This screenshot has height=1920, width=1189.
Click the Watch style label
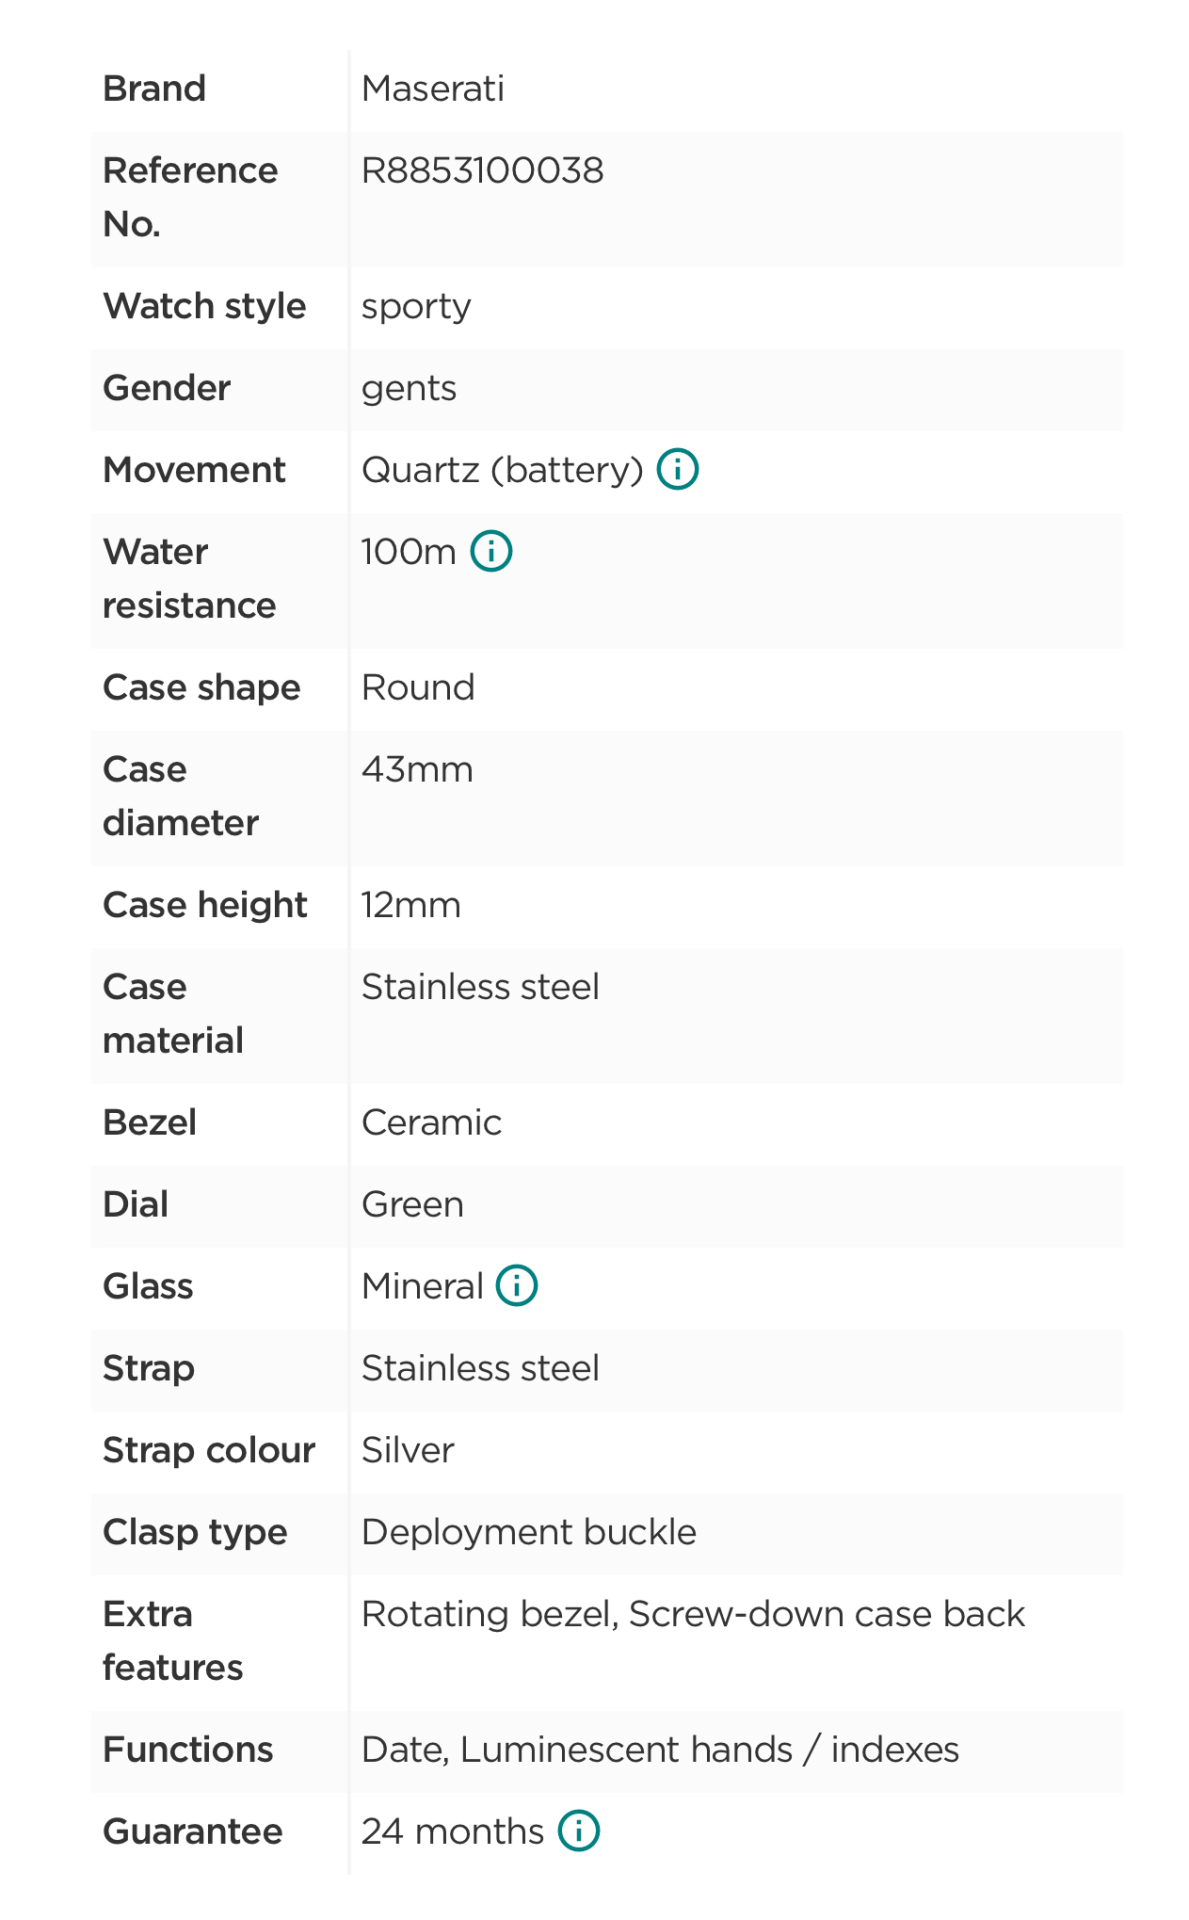click(204, 306)
